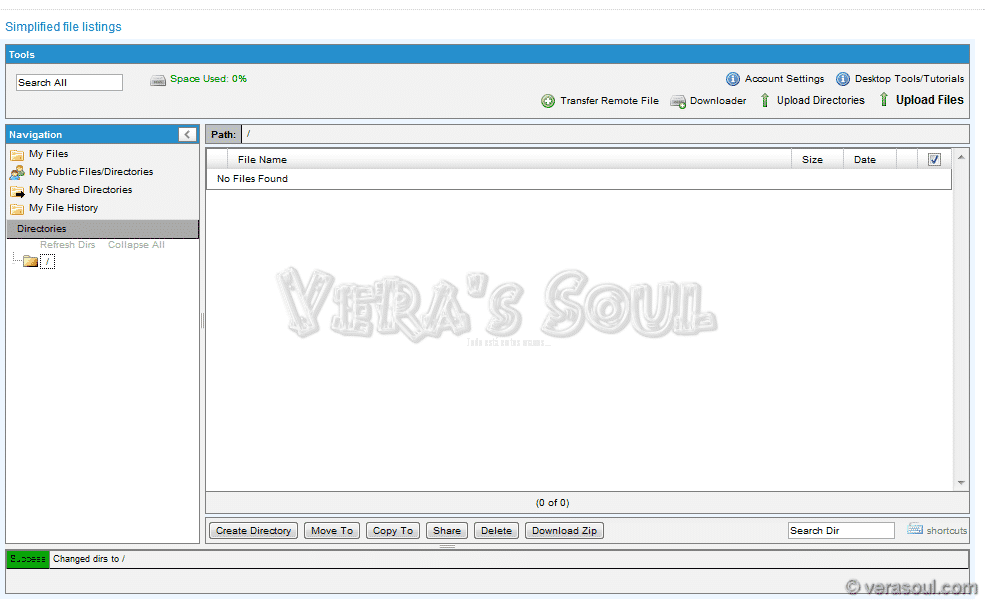Click the keyboard shortcuts icon
Image resolution: width=993 pixels, height=610 pixels.
pyautogui.click(x=915, y=530)
